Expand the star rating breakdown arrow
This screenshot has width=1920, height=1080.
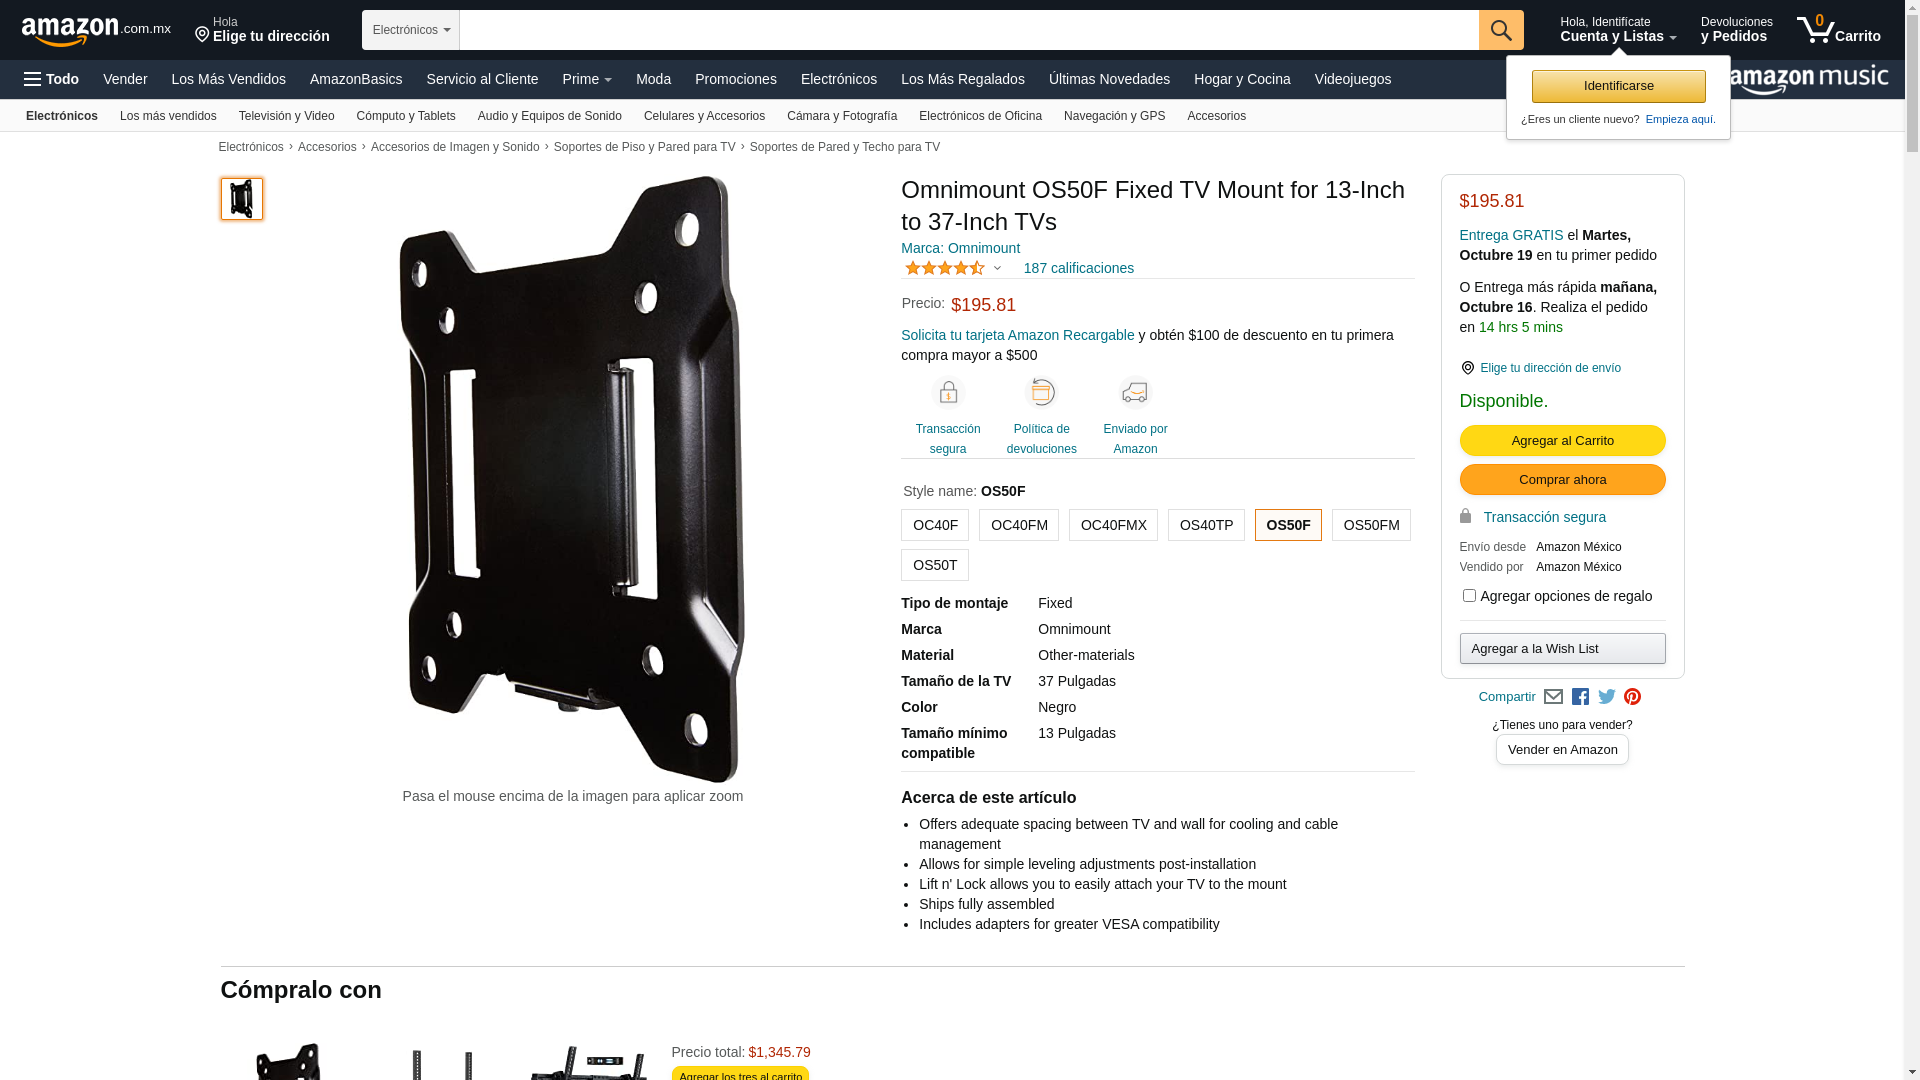point(997,268)
